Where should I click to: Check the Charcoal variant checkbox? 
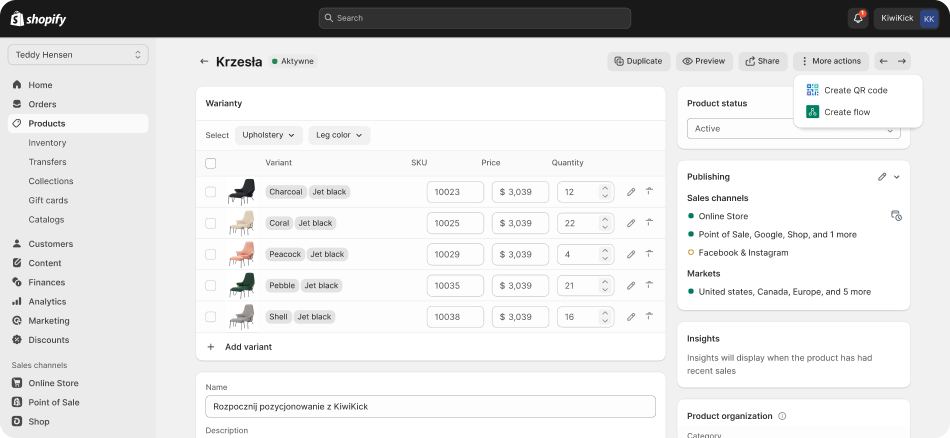(211, 192)
